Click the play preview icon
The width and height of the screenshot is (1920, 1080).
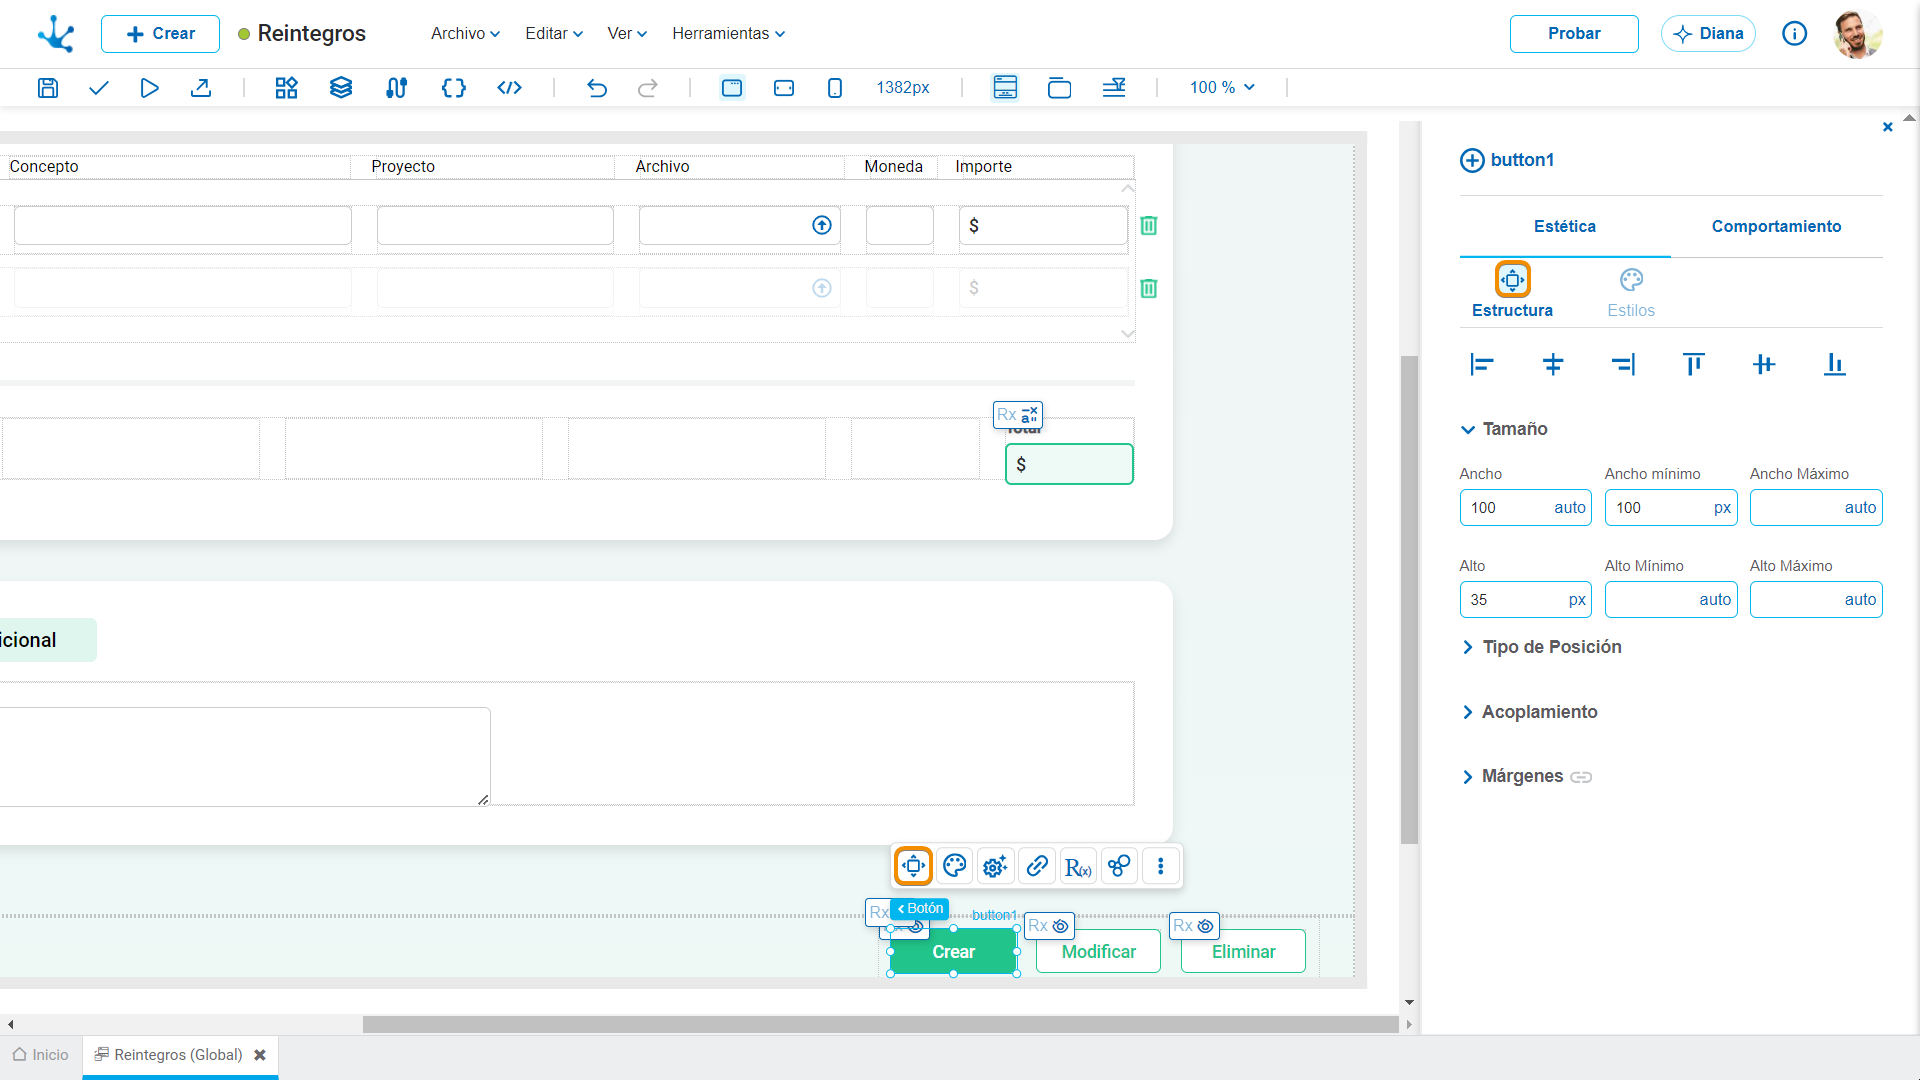[x=149, y=88]
